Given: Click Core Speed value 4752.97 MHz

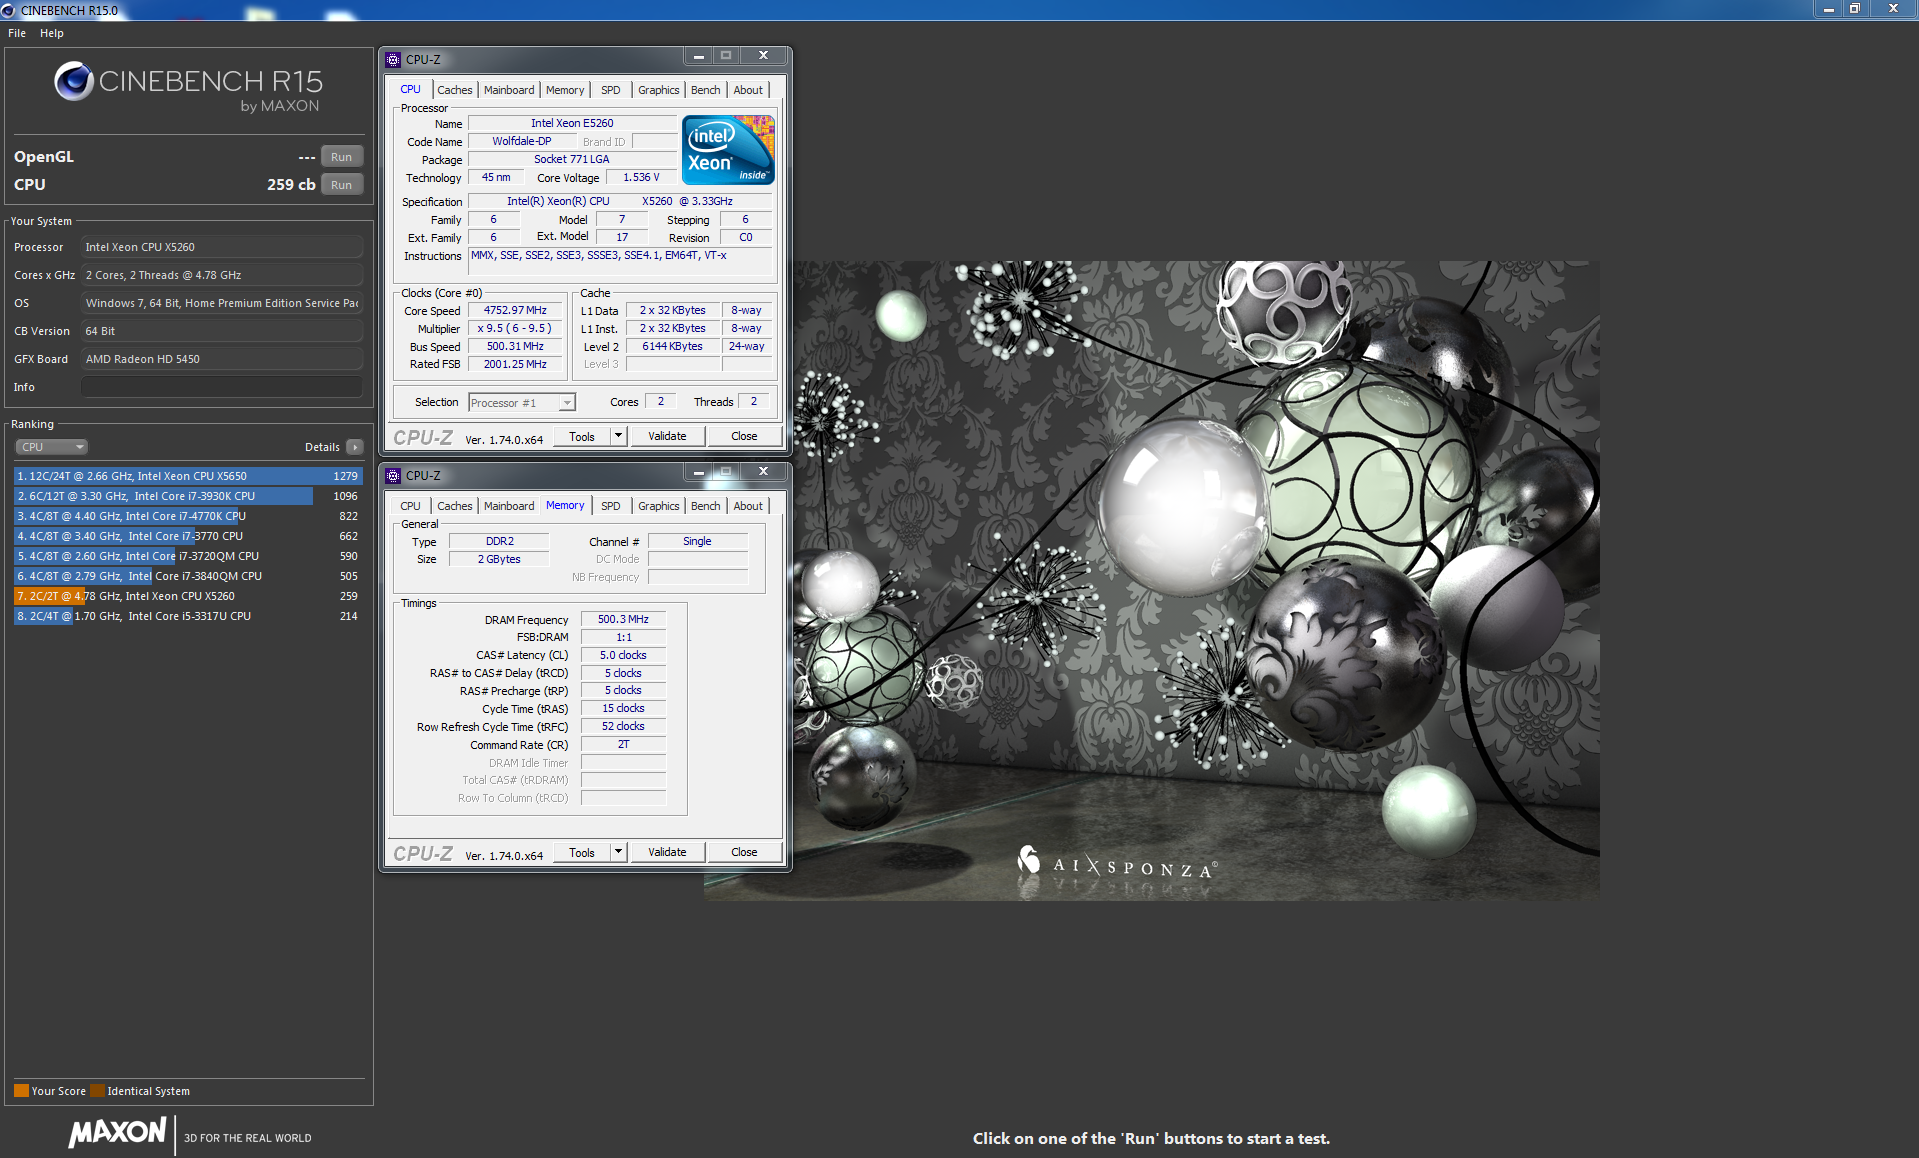Looking at the screenshot, I should click(x=515, y=310).
